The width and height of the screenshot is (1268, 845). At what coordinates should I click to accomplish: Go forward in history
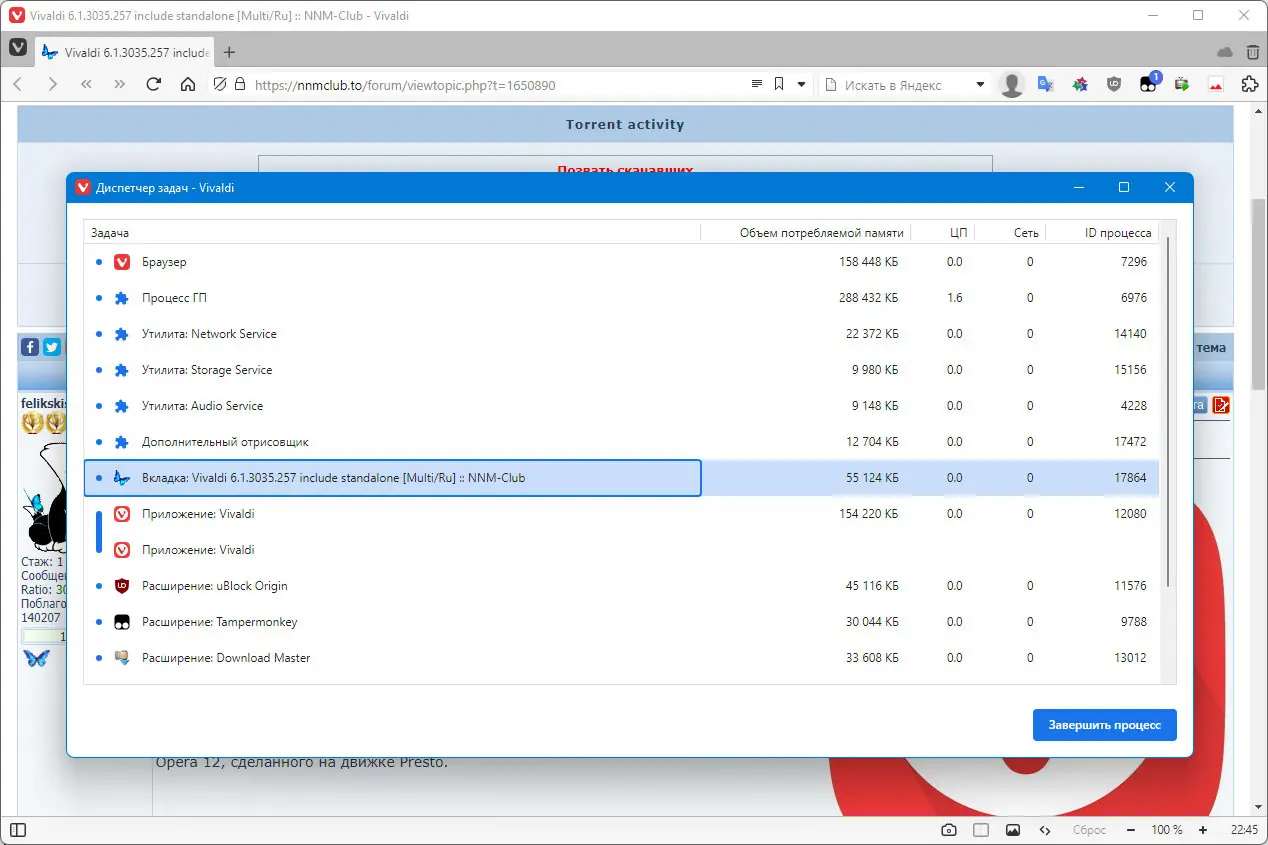point(52,85)
